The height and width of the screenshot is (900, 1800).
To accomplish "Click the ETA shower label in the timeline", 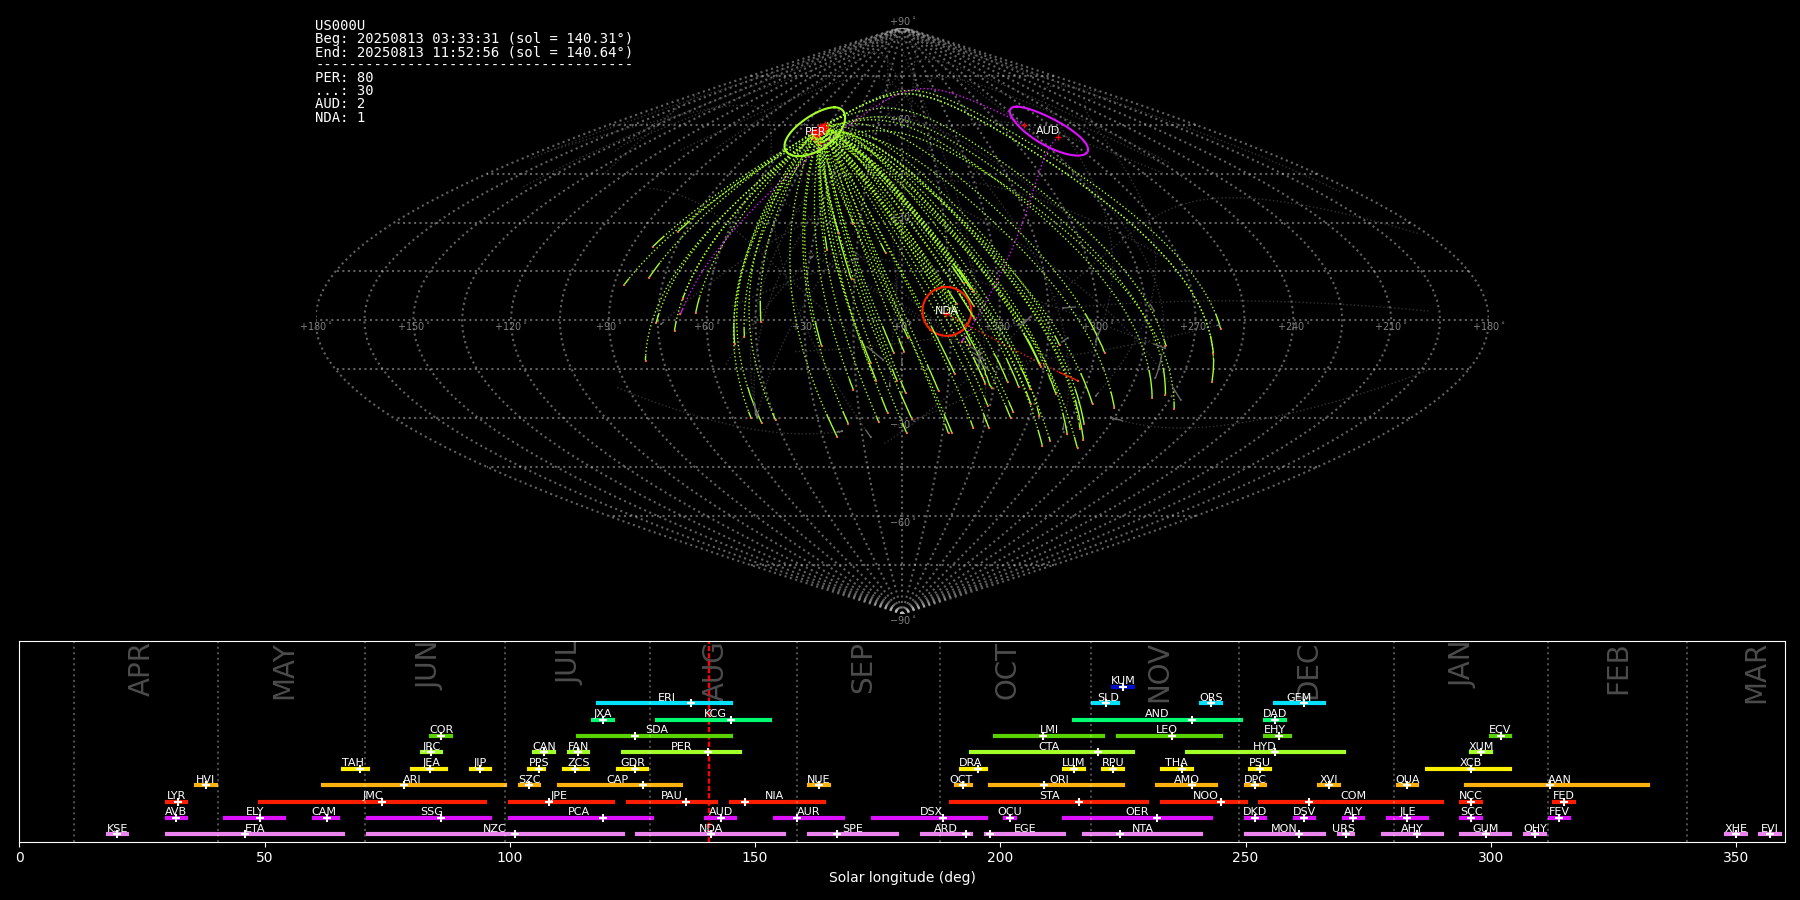I will pyautogui.click(x=255, y=829).
